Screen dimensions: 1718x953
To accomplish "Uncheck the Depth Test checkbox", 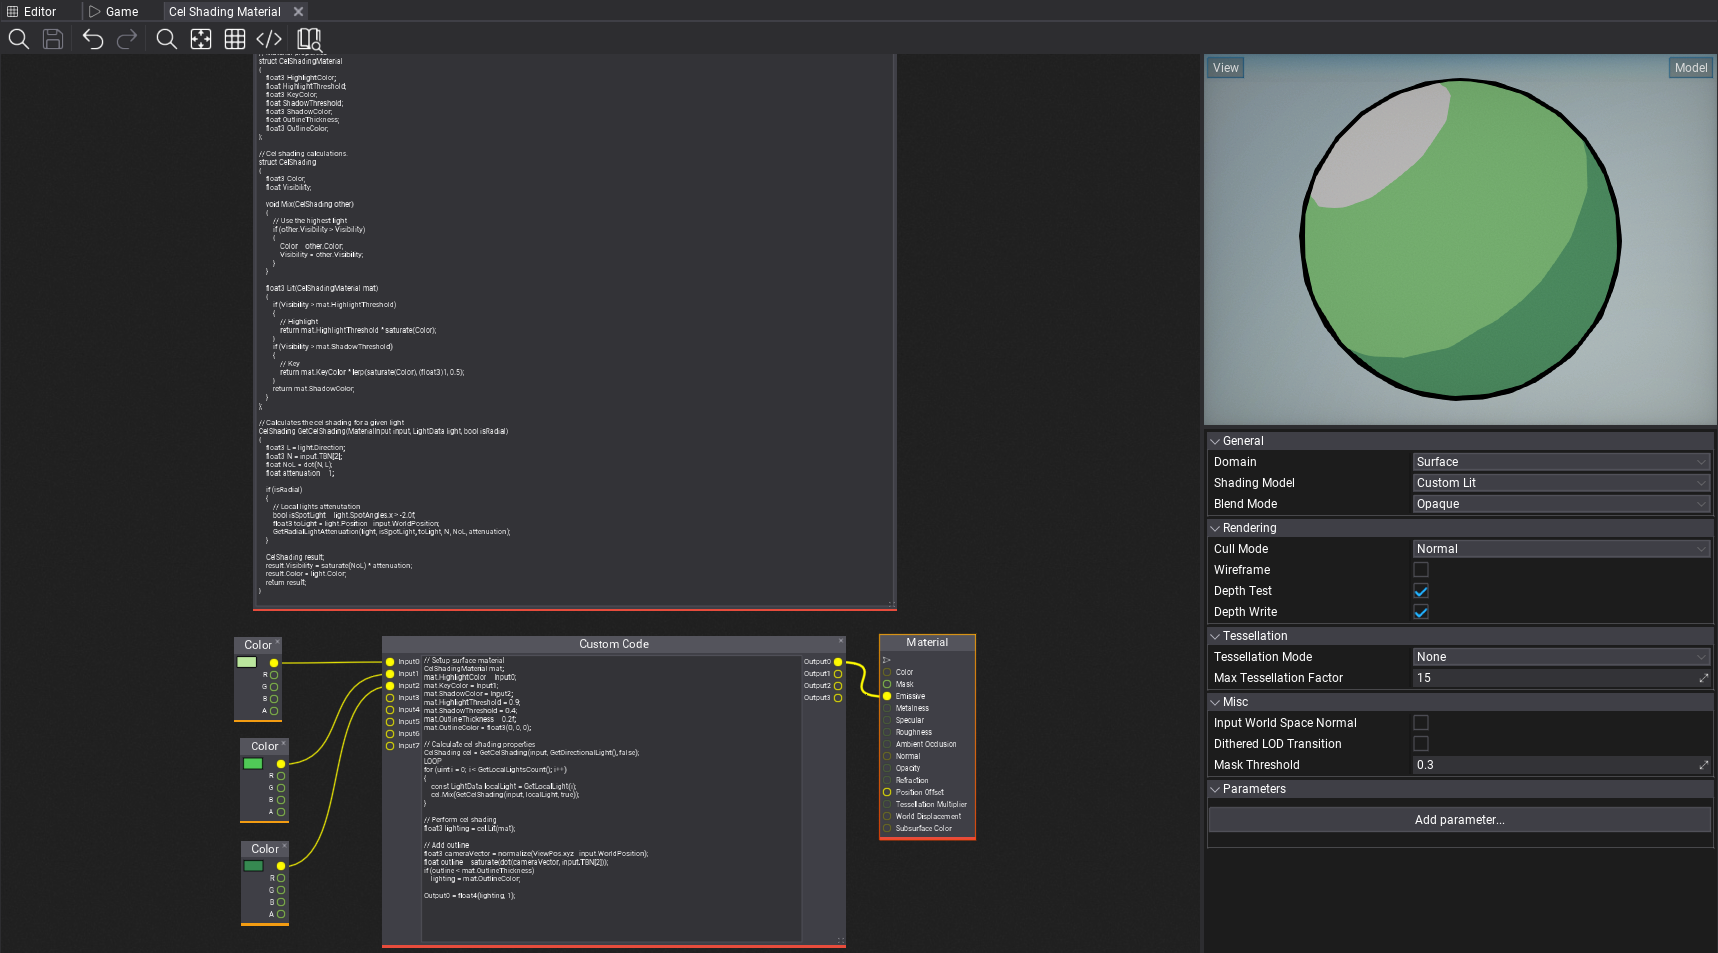I will point(1421,591).
